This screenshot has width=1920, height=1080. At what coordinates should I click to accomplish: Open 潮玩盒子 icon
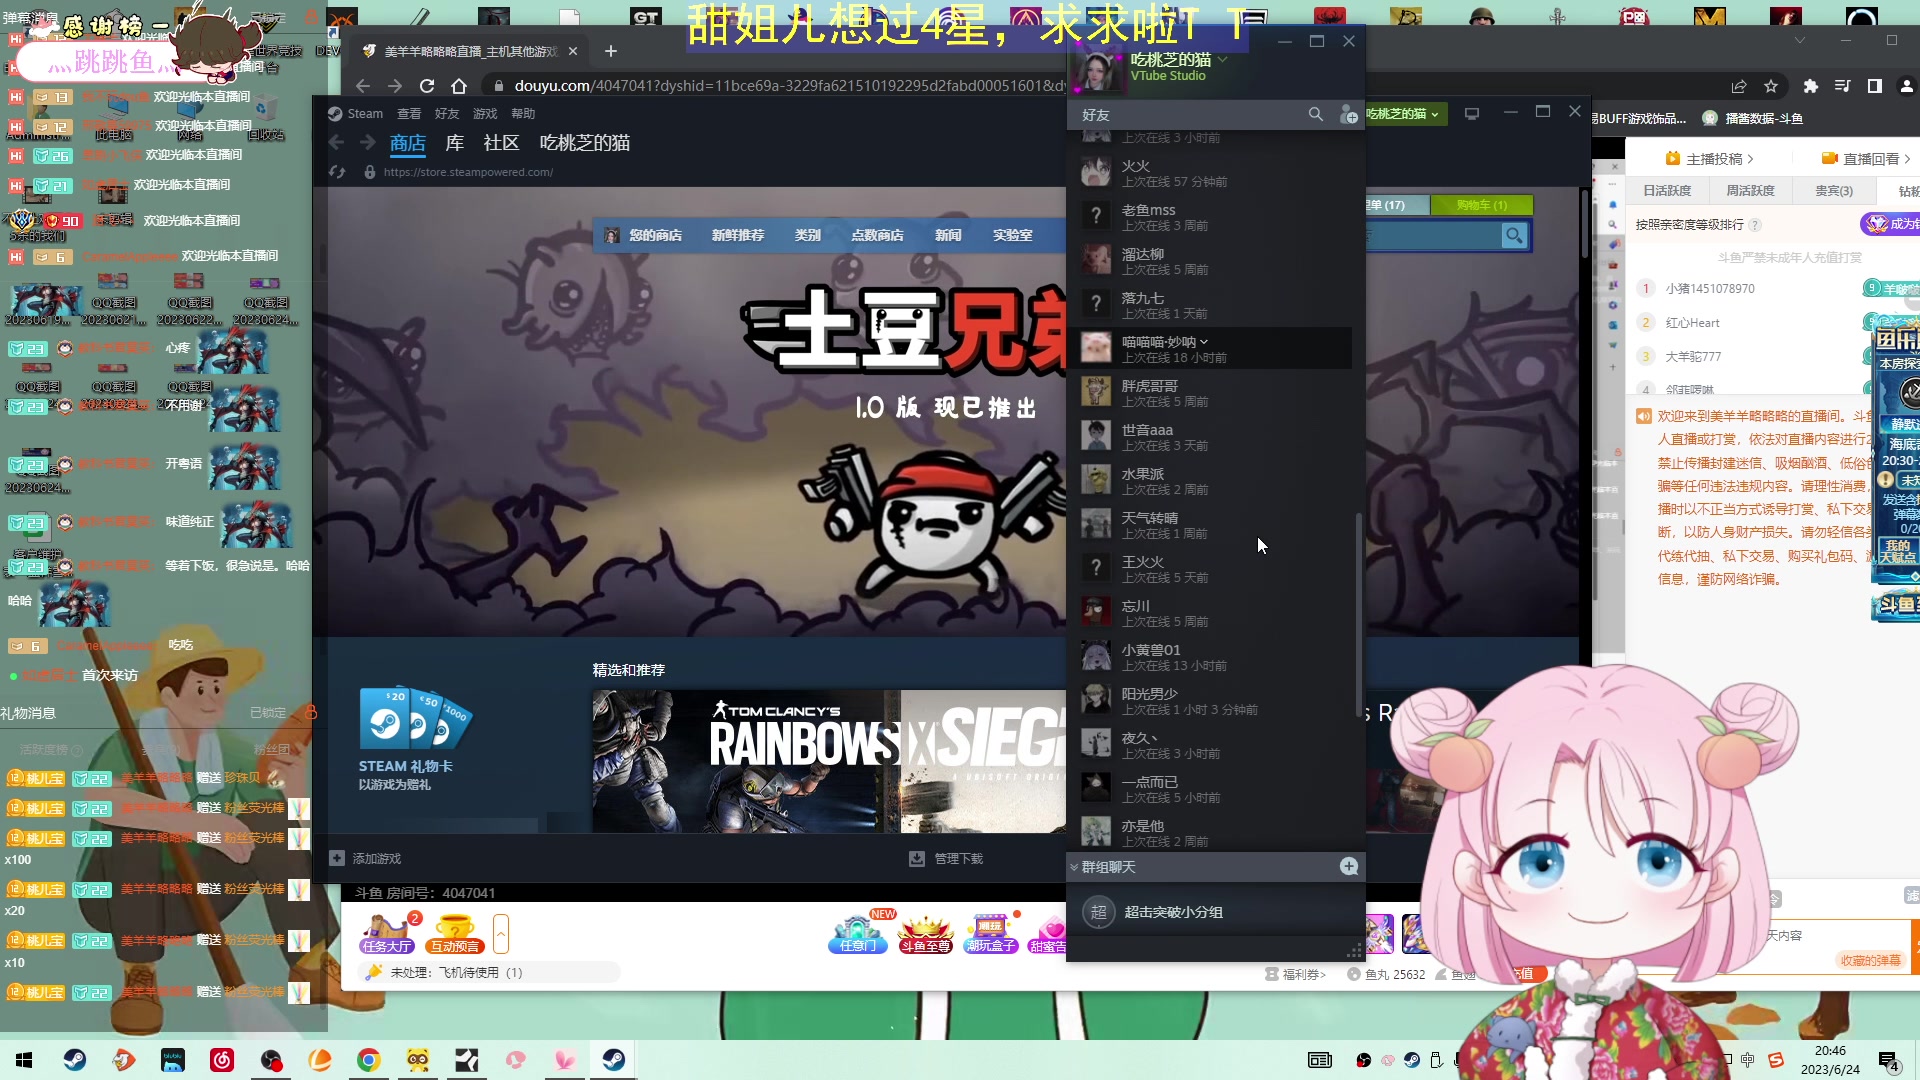(x=991, y=934)
